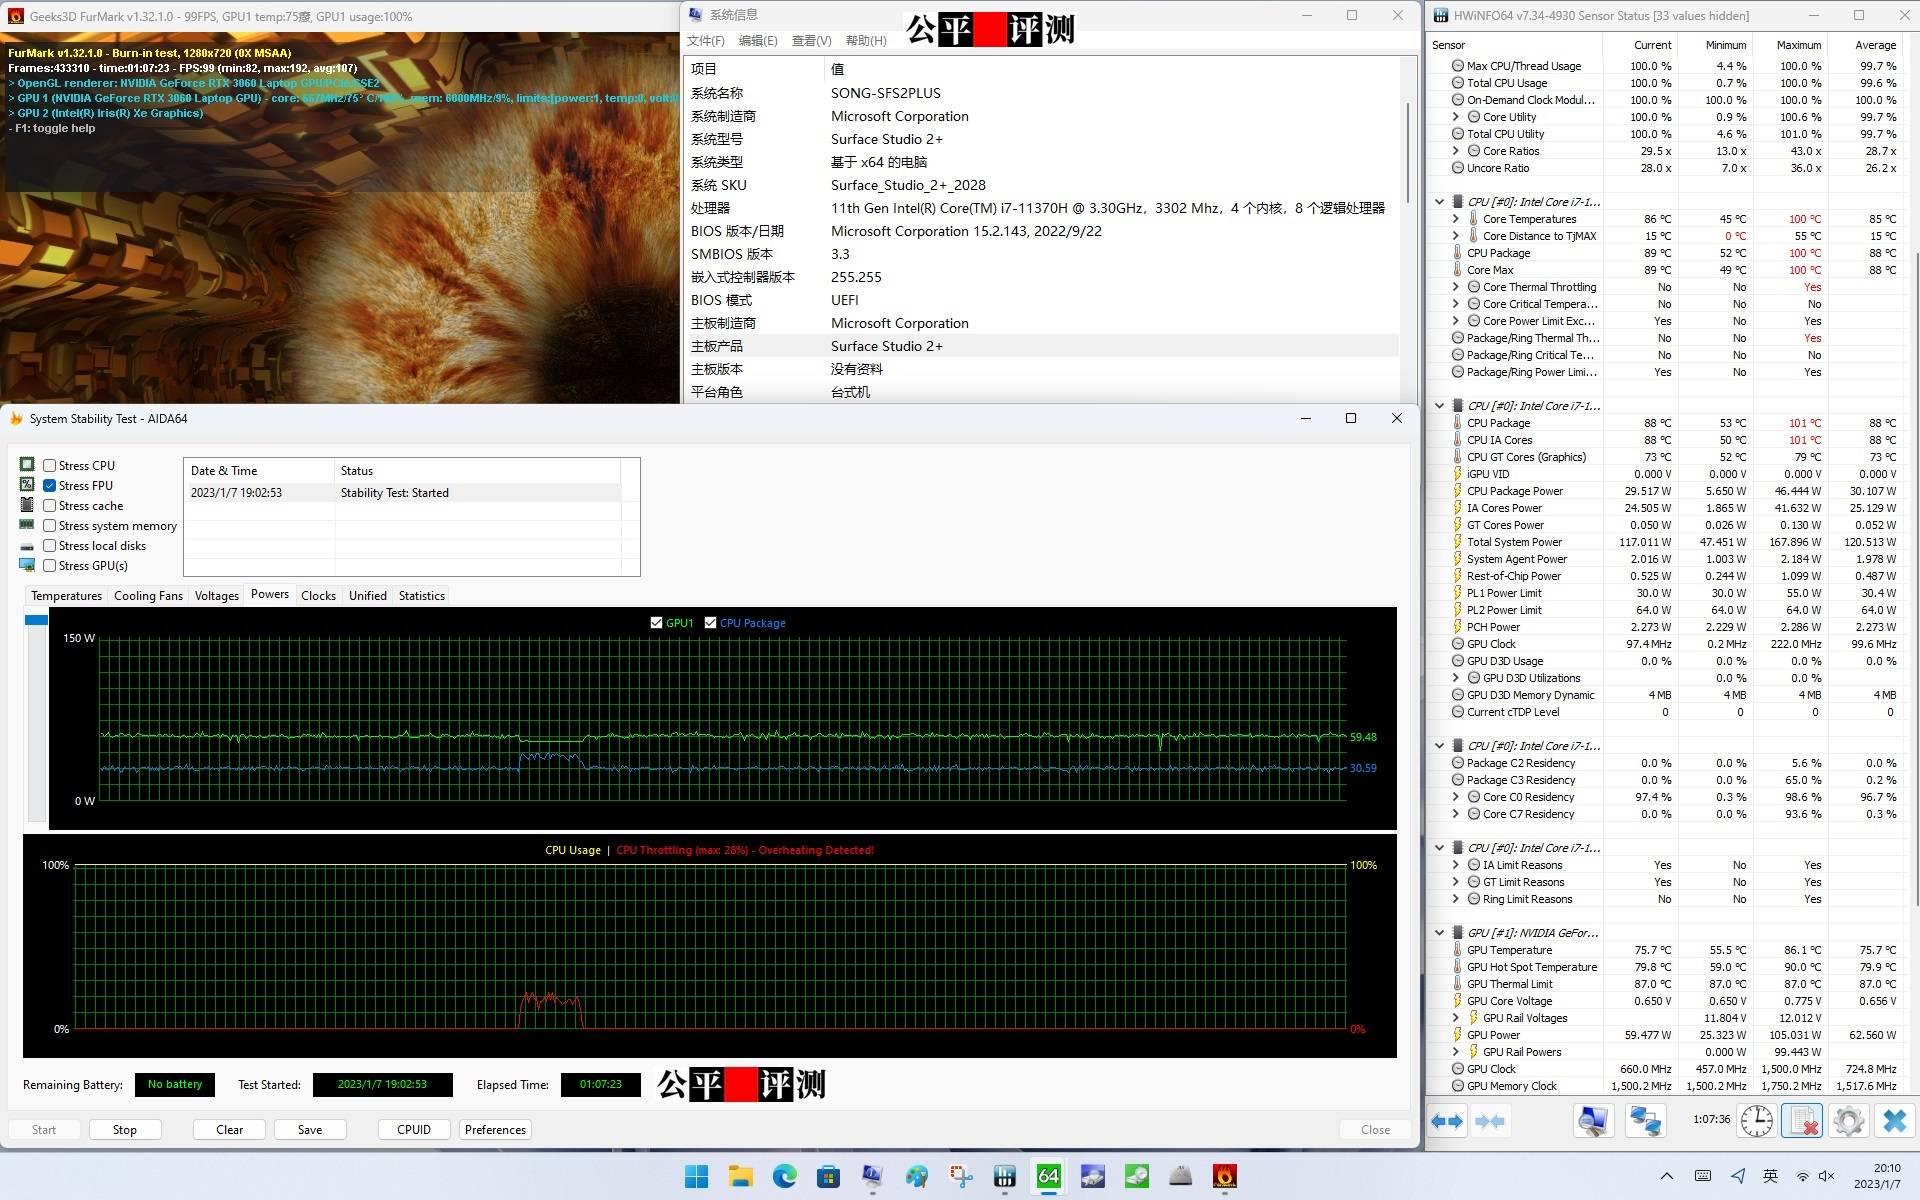
Task: Toggle the GPU1 graph checkbox
Action: (656, 623)
